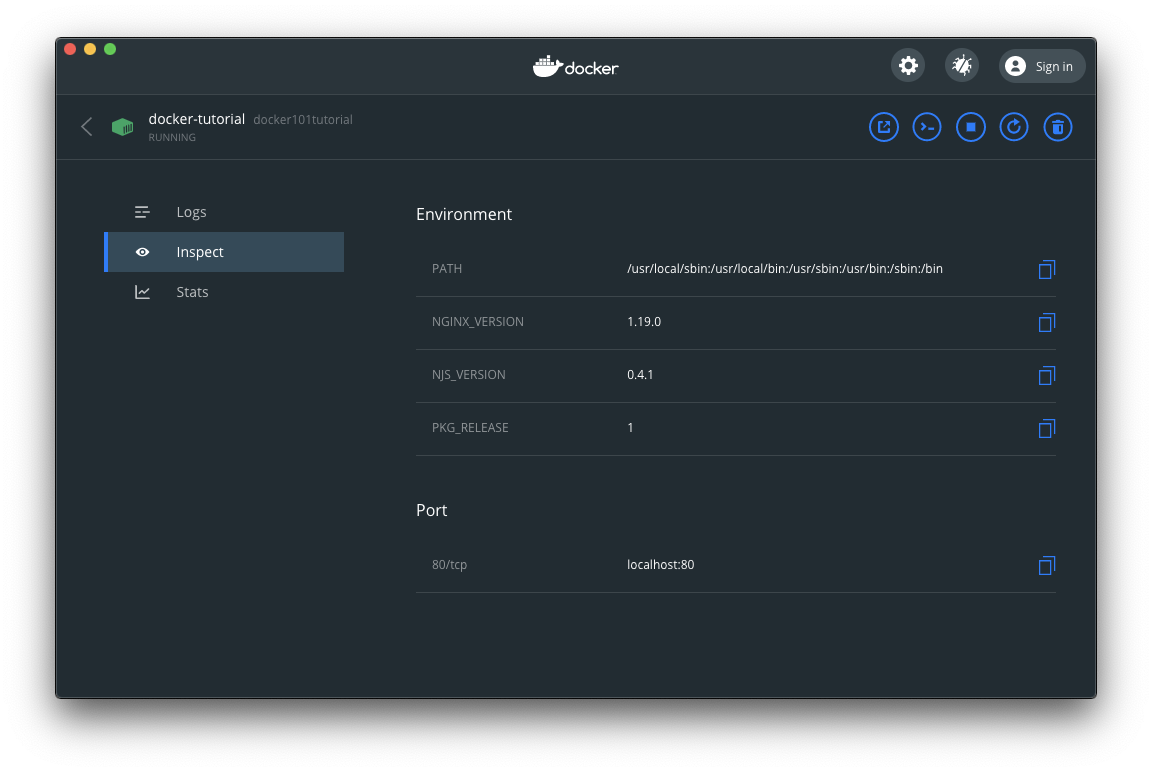
Task: Copy the NGINX_VERSION value
Action: [1046, 322]
